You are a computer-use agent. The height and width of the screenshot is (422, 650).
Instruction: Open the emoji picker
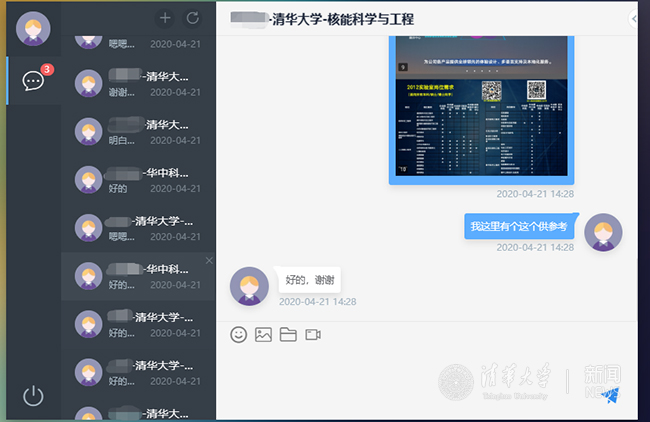click(x=238, y=335)
